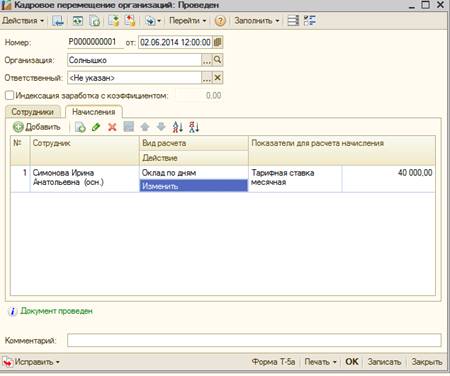
Task: Click the move row up arrow icon
Action: 145,127
